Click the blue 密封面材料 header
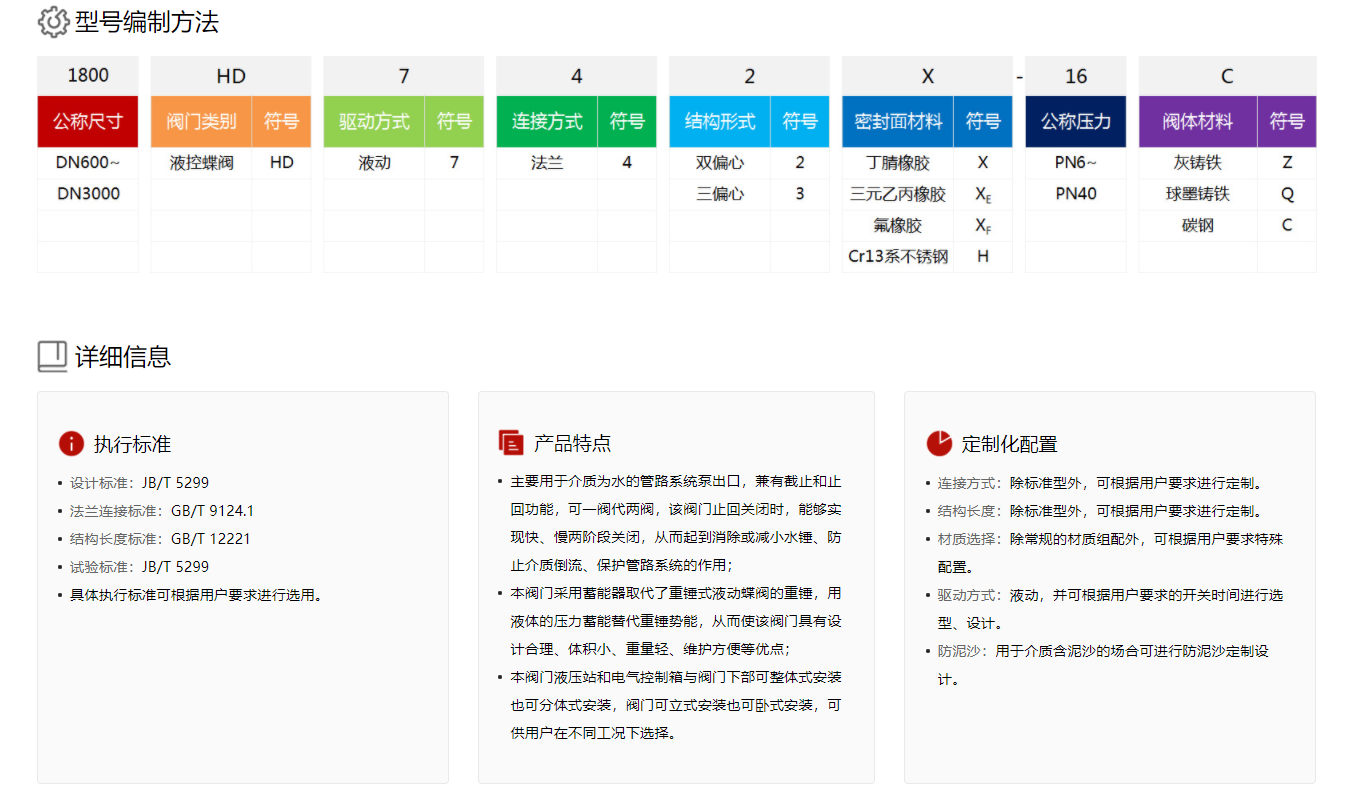This screenshot has width=1362, height=801. coord(898,122)
